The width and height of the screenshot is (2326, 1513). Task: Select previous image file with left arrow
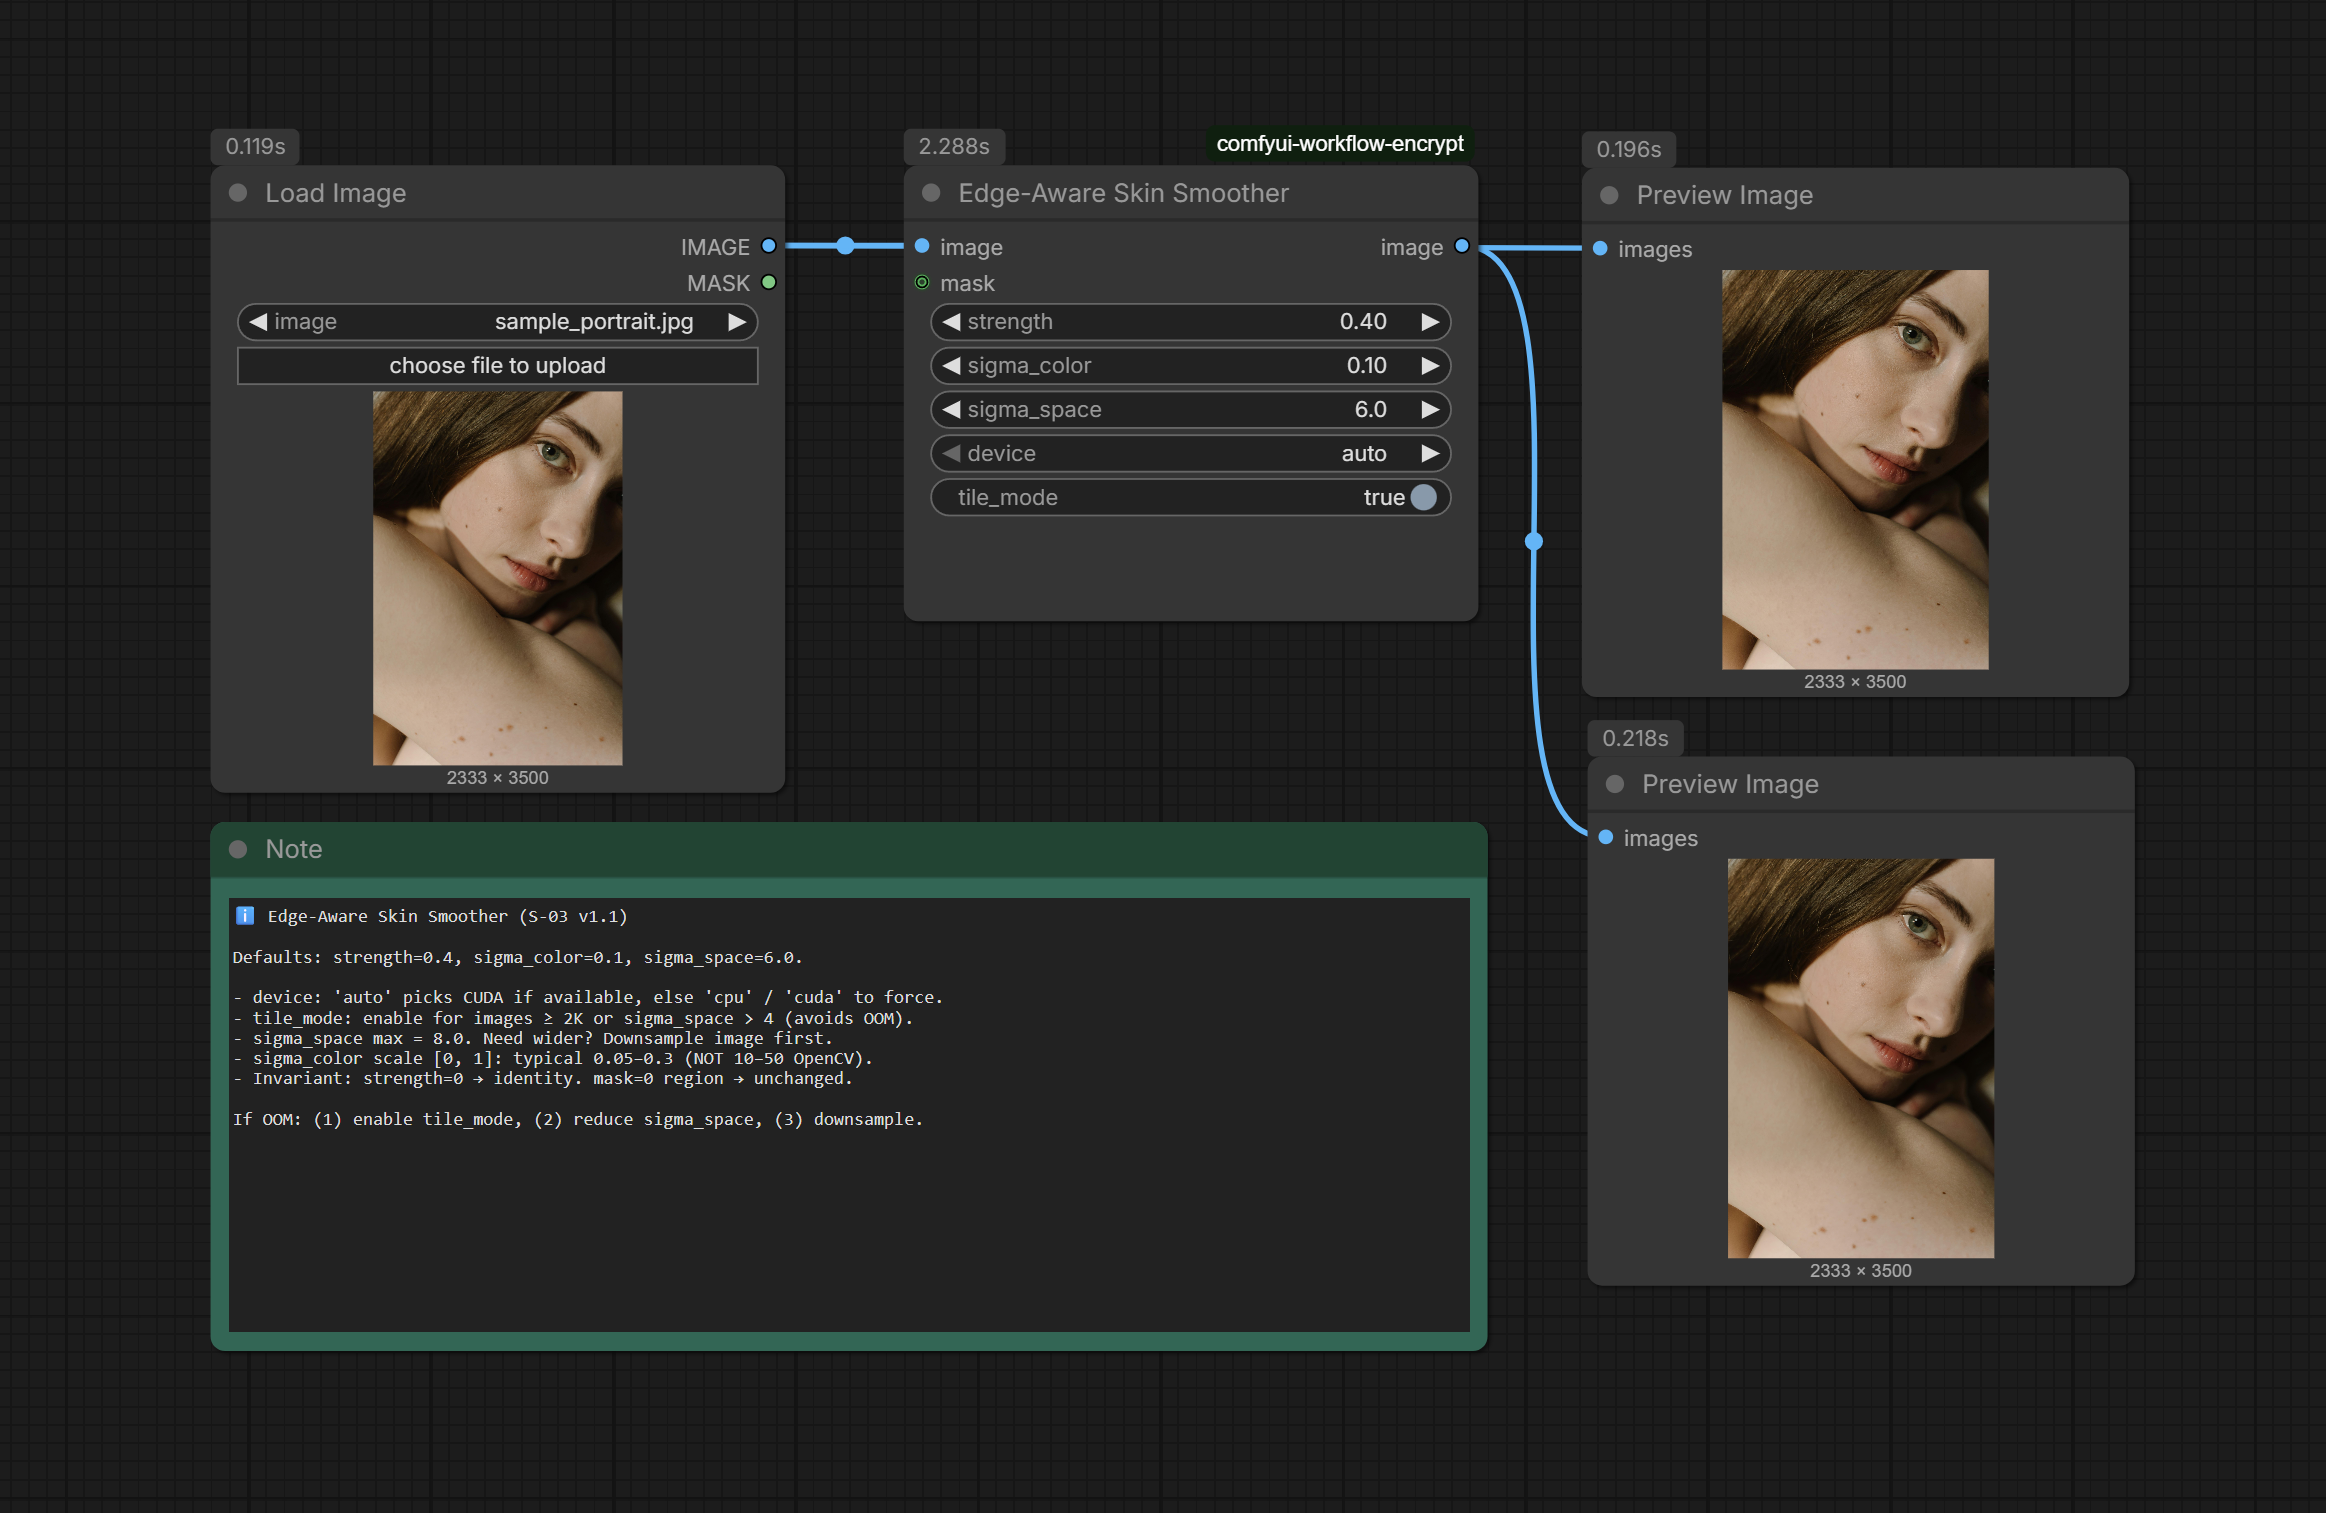[x=258, y=322]
